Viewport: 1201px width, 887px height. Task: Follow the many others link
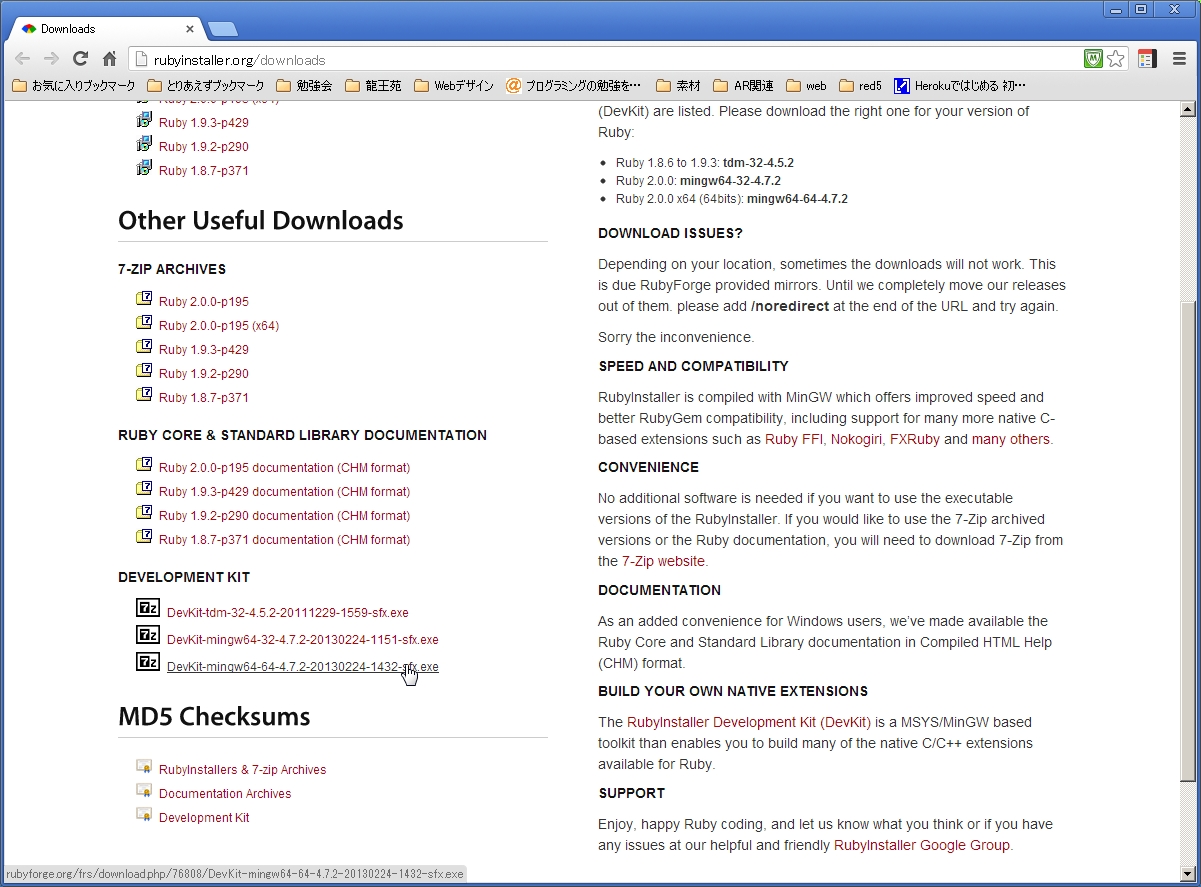(x=1011, y=439)
